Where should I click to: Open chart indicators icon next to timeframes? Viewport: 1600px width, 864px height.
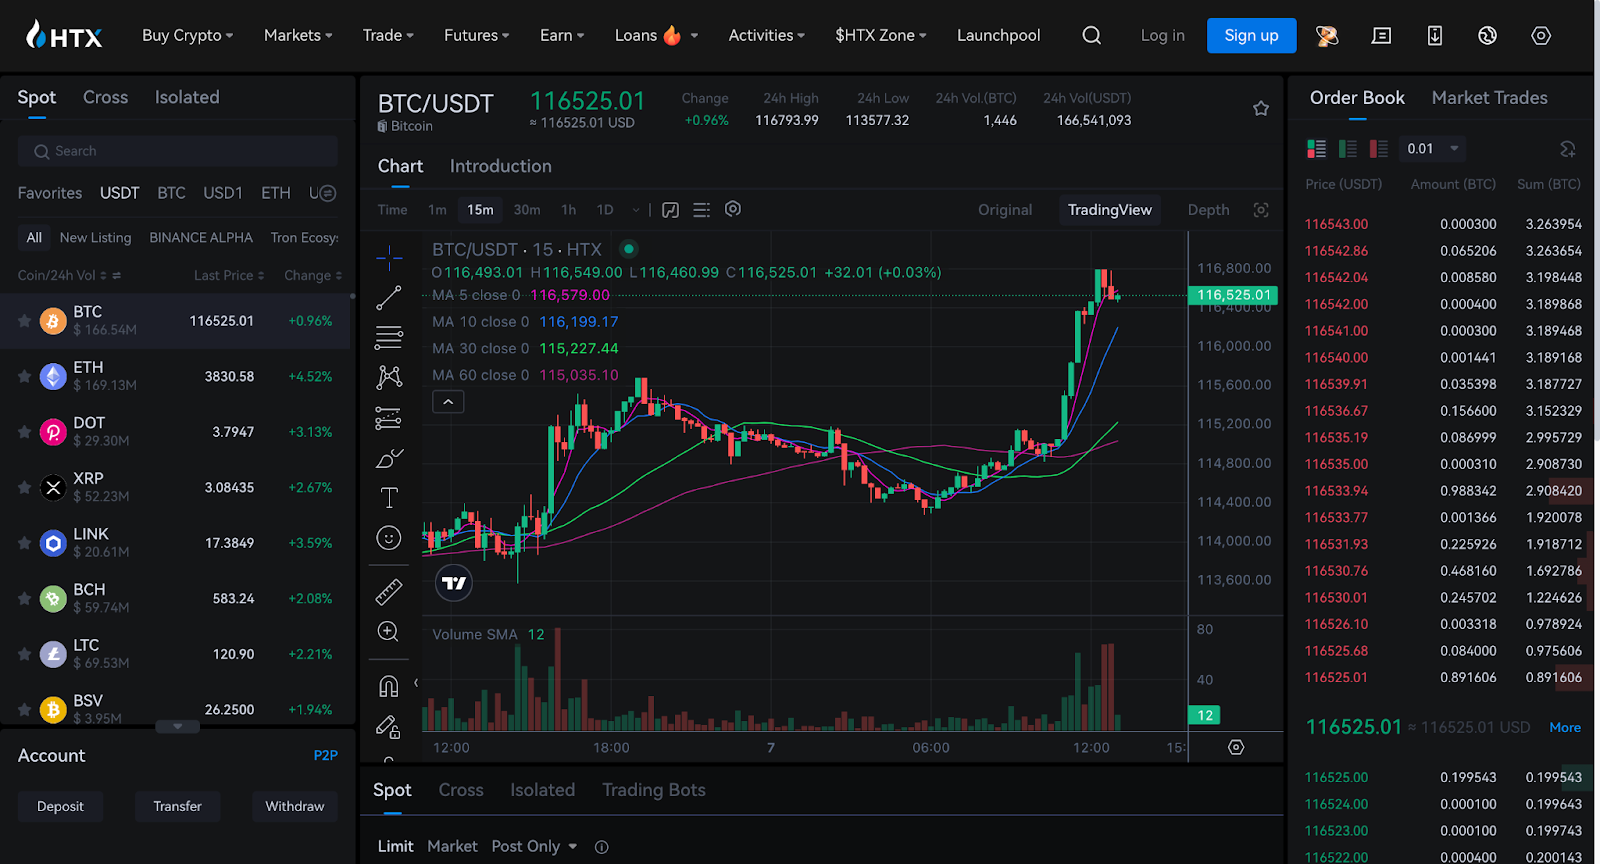point(670,210)
